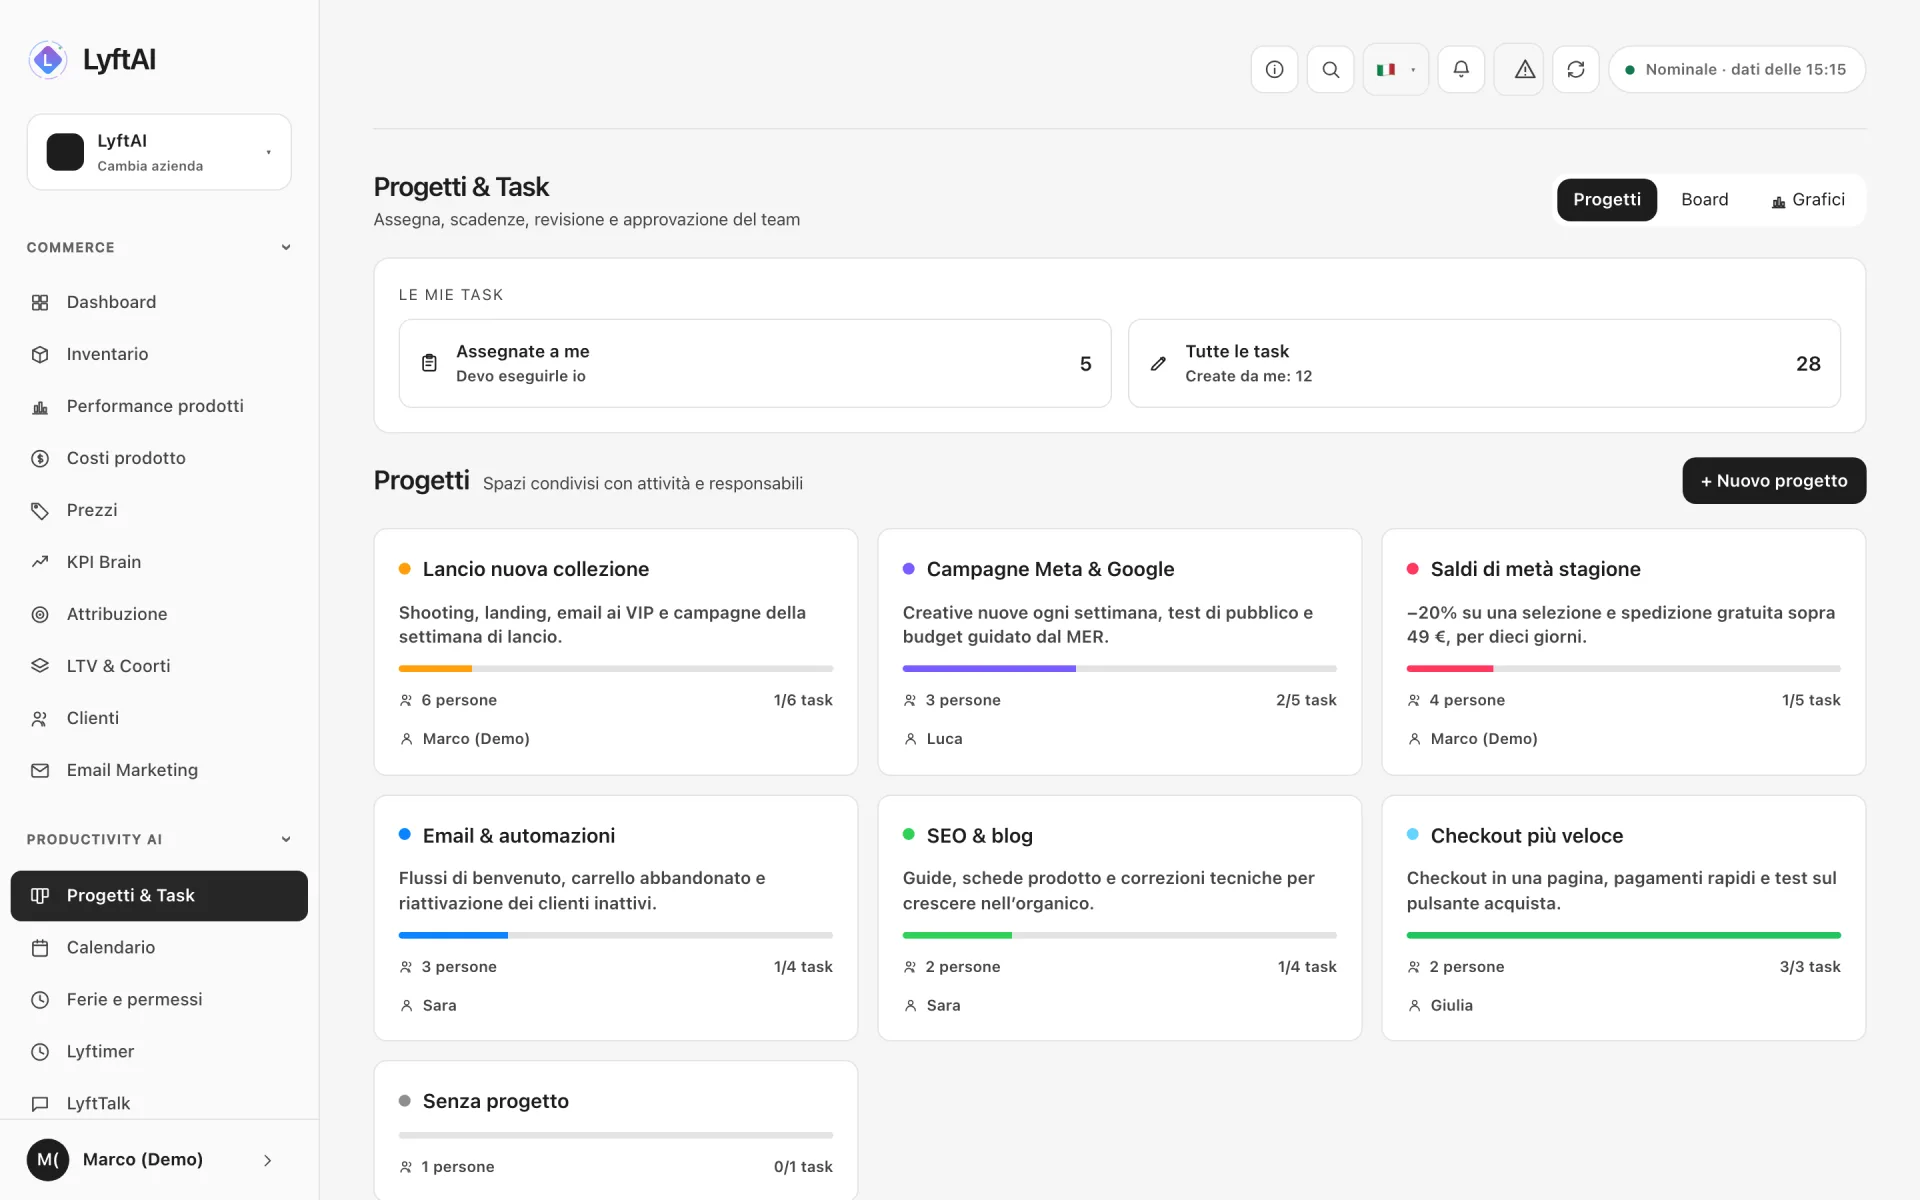Image resolution: width=1920 pixels, height=1200 pixels.
Task: Collapse the PRODUCTIVITY AI sidebar section
Action: [159, 839]
